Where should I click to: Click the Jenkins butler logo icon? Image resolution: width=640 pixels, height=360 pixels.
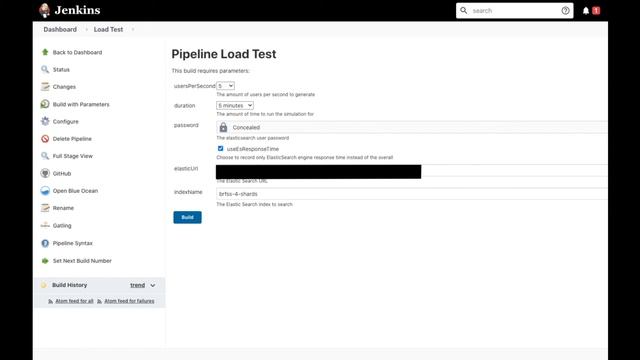click(x=44, y=10)
